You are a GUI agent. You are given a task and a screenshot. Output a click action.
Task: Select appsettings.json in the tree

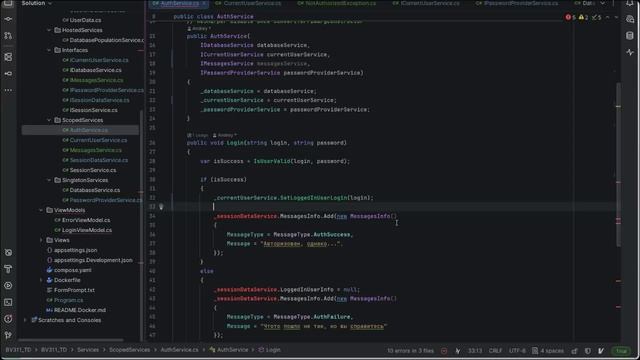[72, 250]
